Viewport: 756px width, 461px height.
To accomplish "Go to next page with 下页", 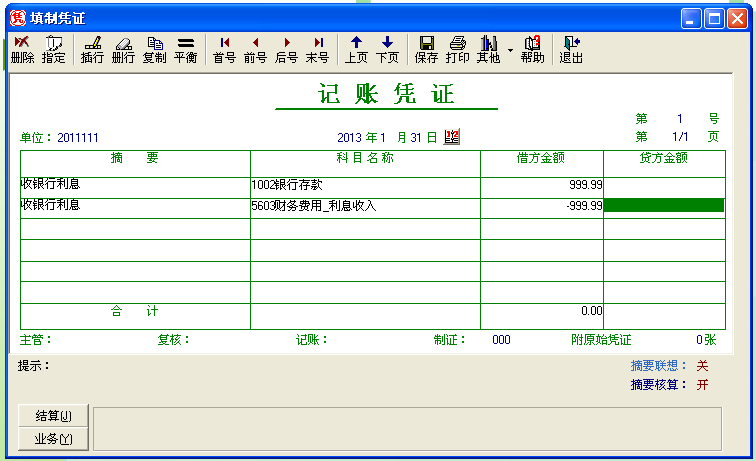I will (387, 49).
